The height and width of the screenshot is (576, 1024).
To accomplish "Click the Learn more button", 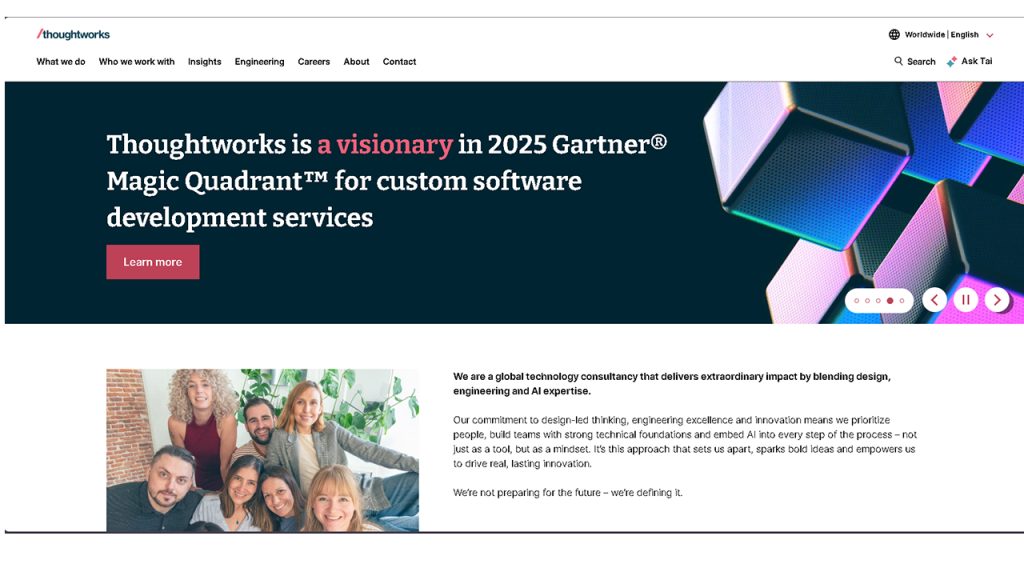I will (x=152, y=261).
